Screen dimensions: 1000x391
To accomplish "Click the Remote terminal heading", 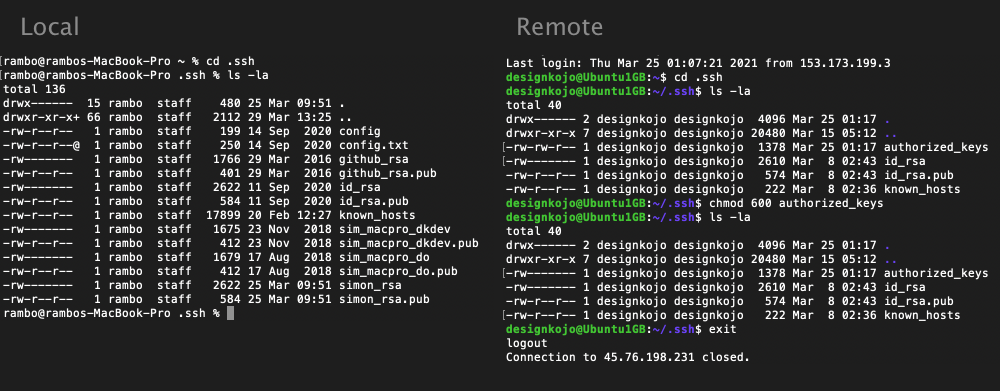I will (x=559, y=27).
